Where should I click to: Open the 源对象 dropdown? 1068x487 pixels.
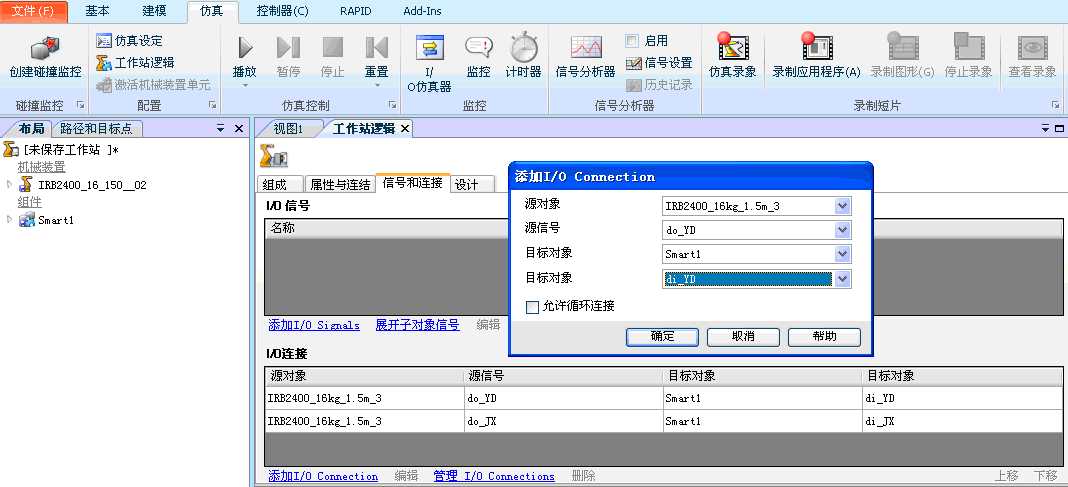pyautogui.click(x=843, y=206)
